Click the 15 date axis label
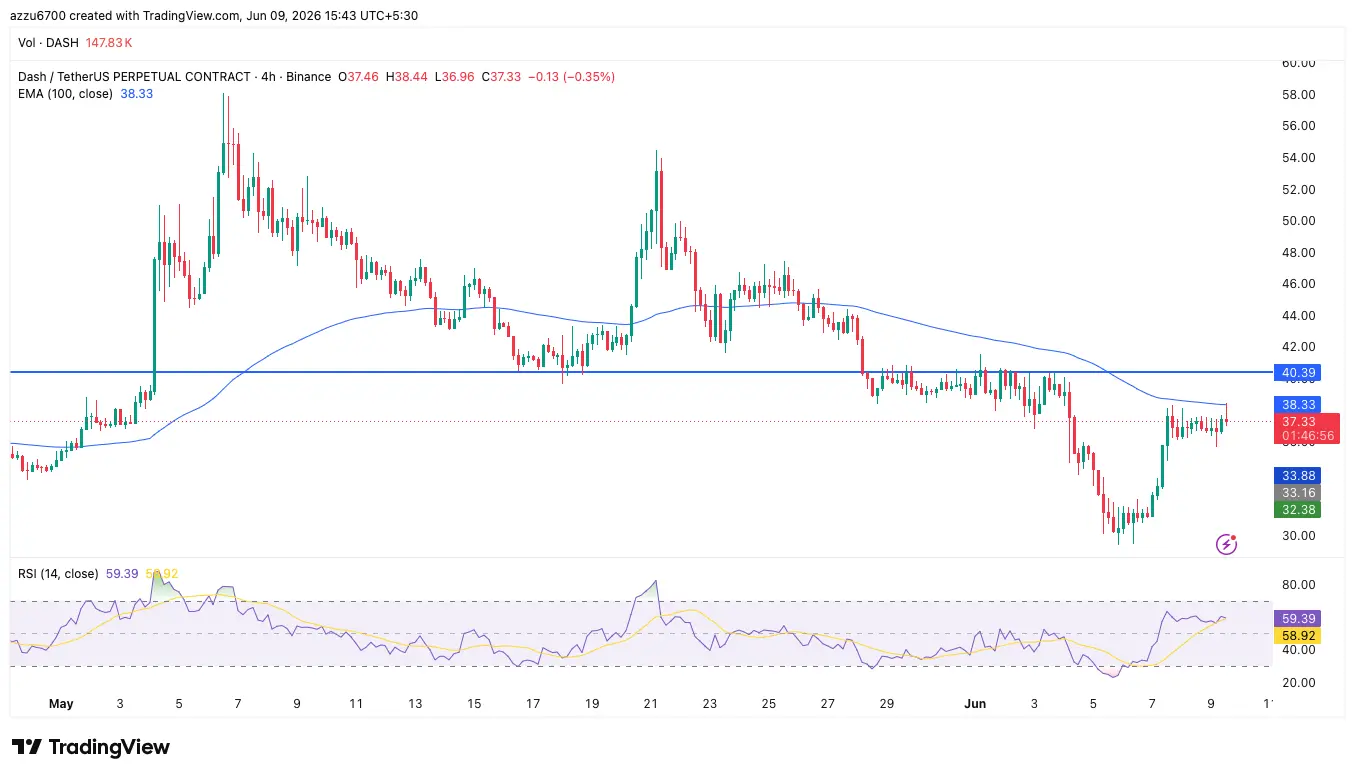The image size is (1355, 777). coord(474,704)
